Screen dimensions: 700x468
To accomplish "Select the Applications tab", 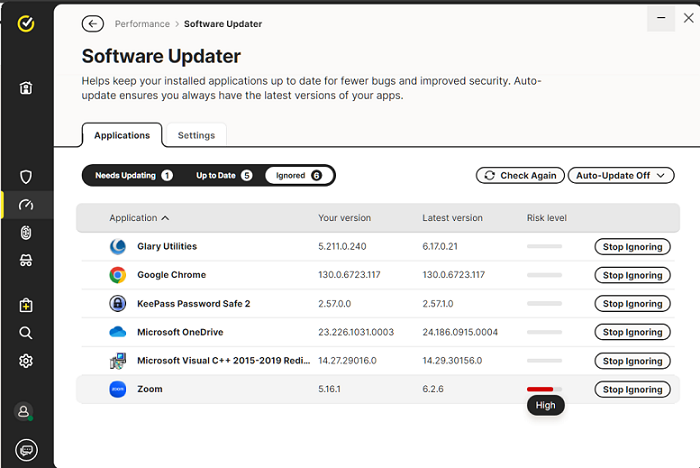I will 122,135.
